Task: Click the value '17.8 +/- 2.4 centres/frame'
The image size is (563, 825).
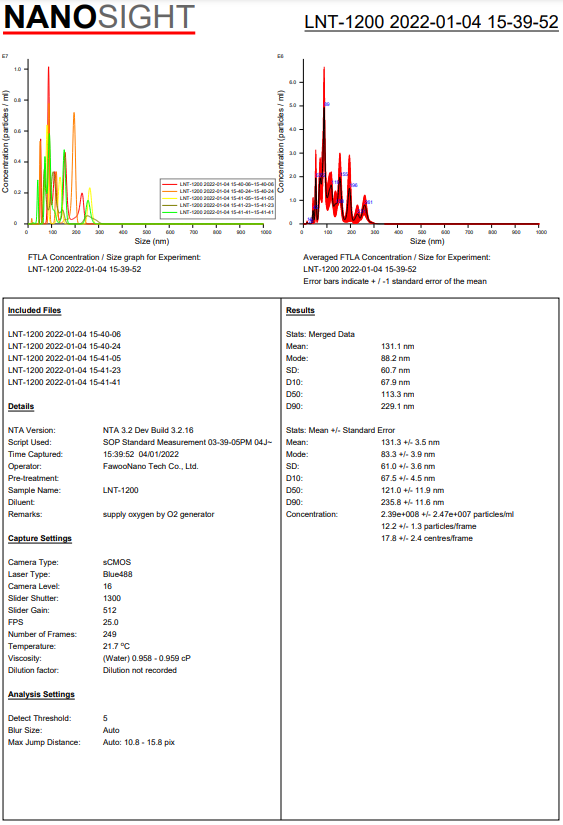Action: pos(427,538)
